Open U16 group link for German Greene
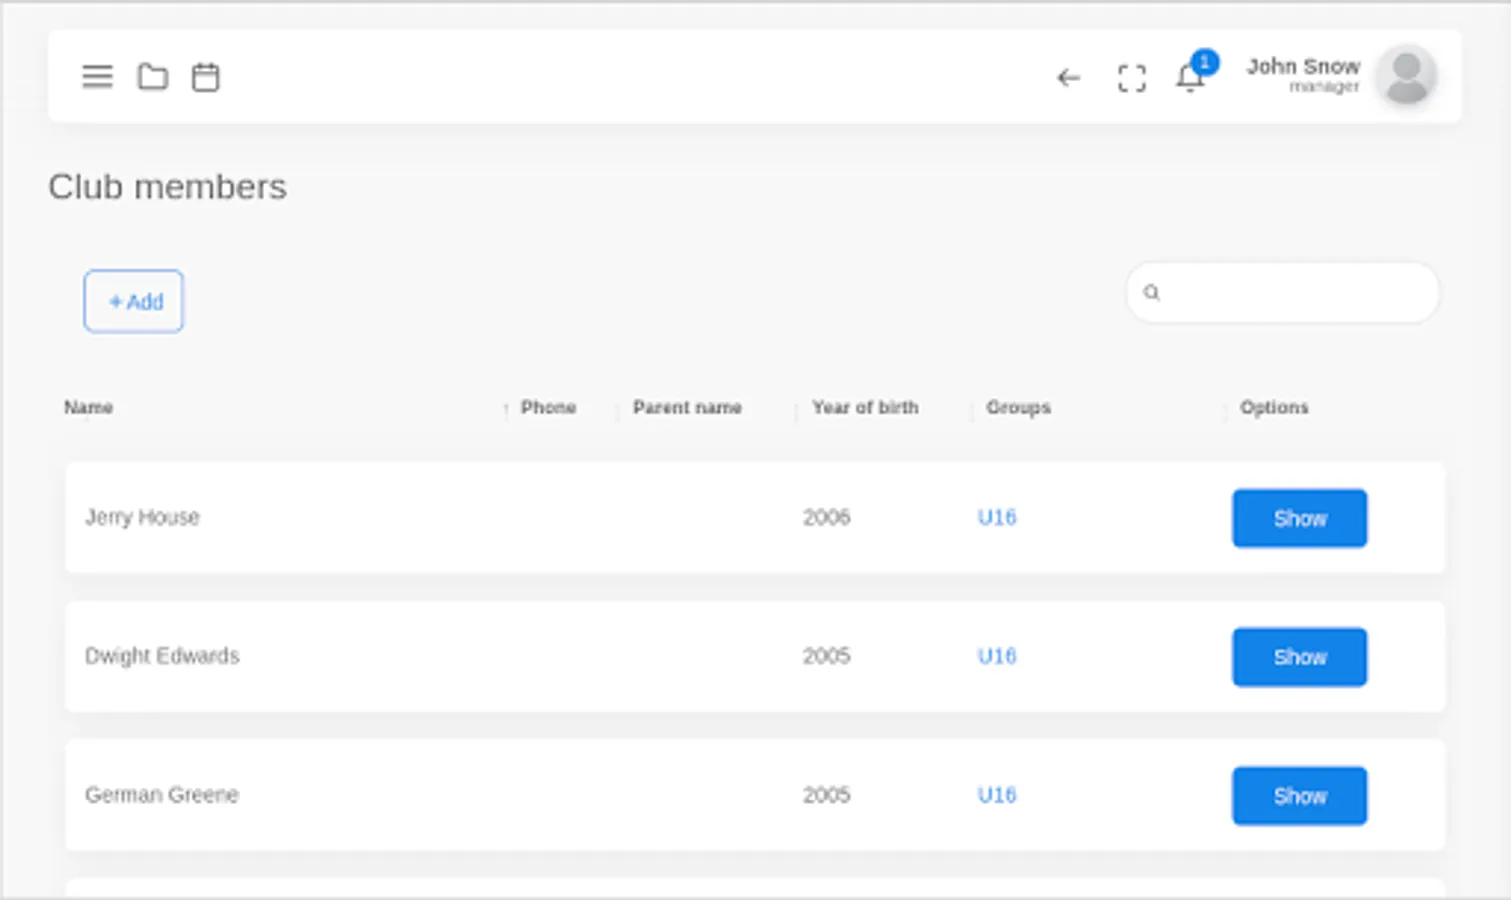The image size is (1511, 900). (x=997, y=795)
